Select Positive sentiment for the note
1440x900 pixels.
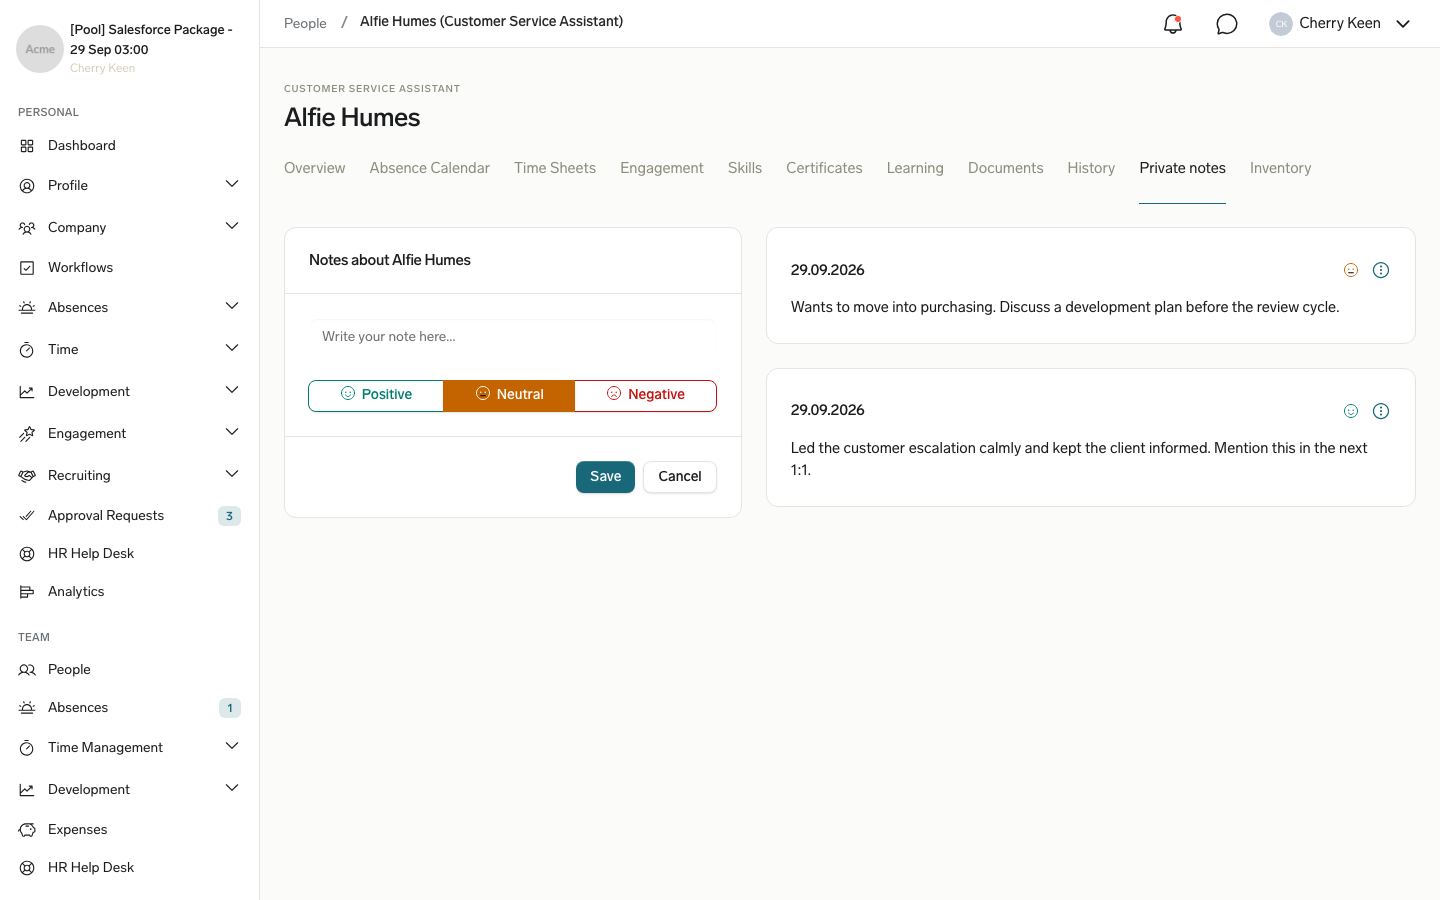pyautogui.click(x=376, y=395)
